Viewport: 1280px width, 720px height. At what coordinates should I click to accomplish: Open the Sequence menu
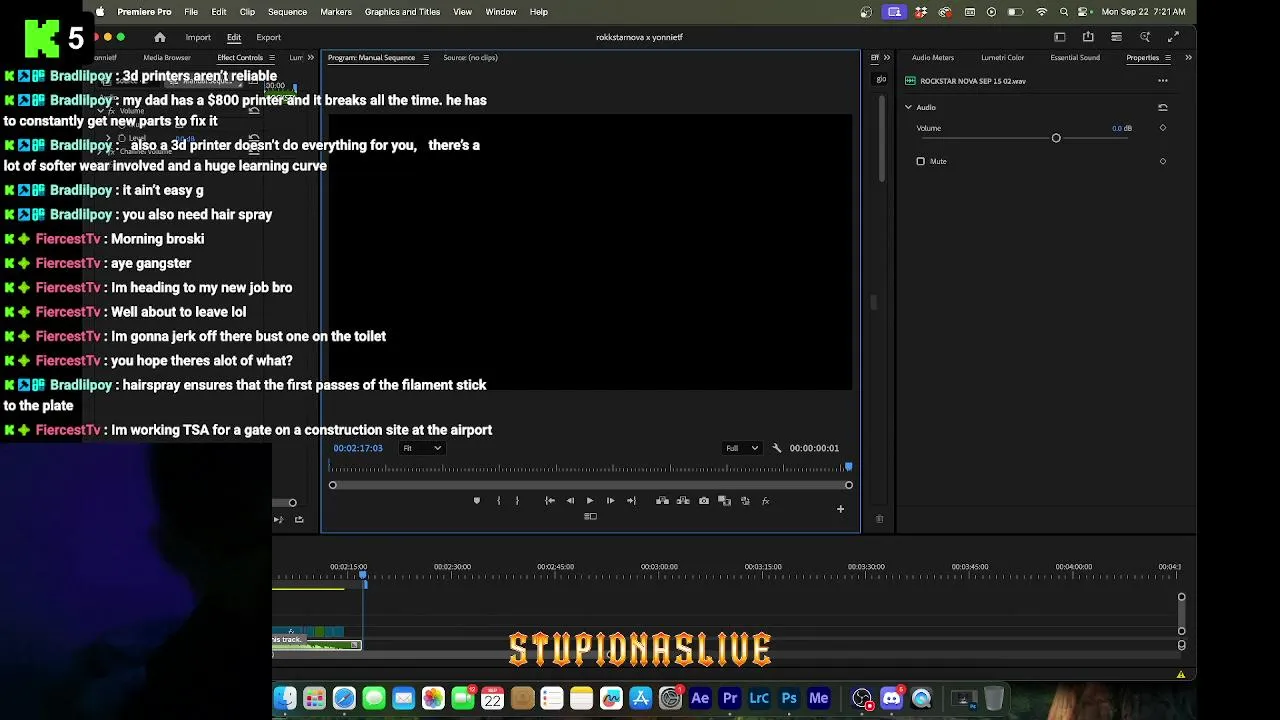pyautogui.click(x=287, y=12)
